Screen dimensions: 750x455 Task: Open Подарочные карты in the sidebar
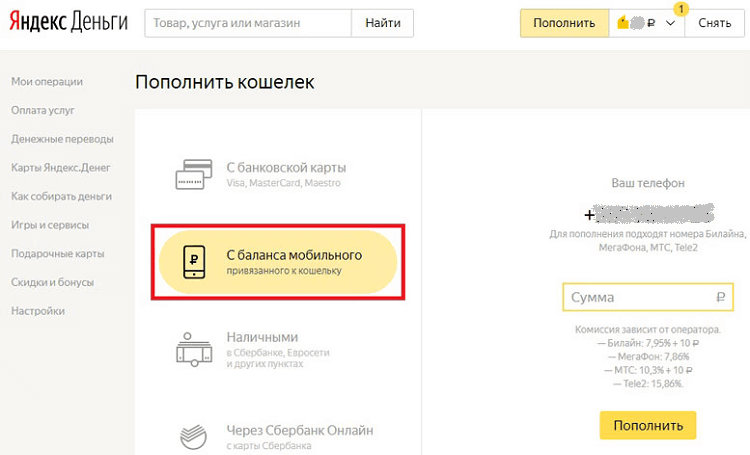pyautogui.click(x=58, y=254)
